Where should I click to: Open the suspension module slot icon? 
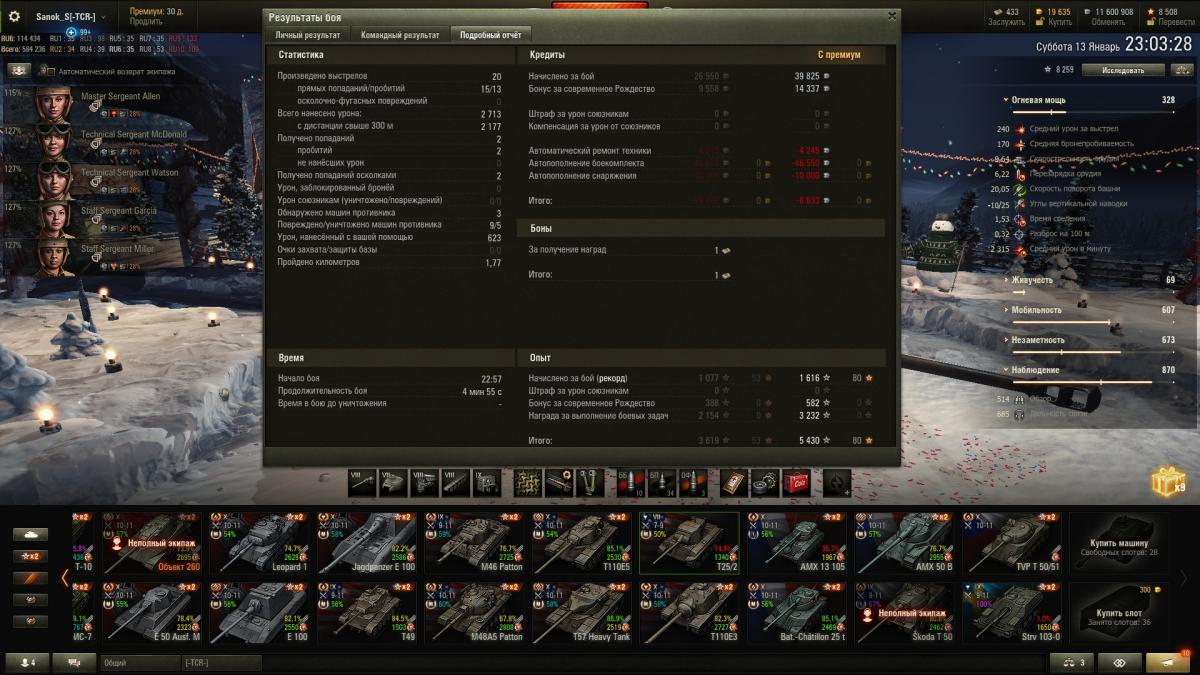456,482
